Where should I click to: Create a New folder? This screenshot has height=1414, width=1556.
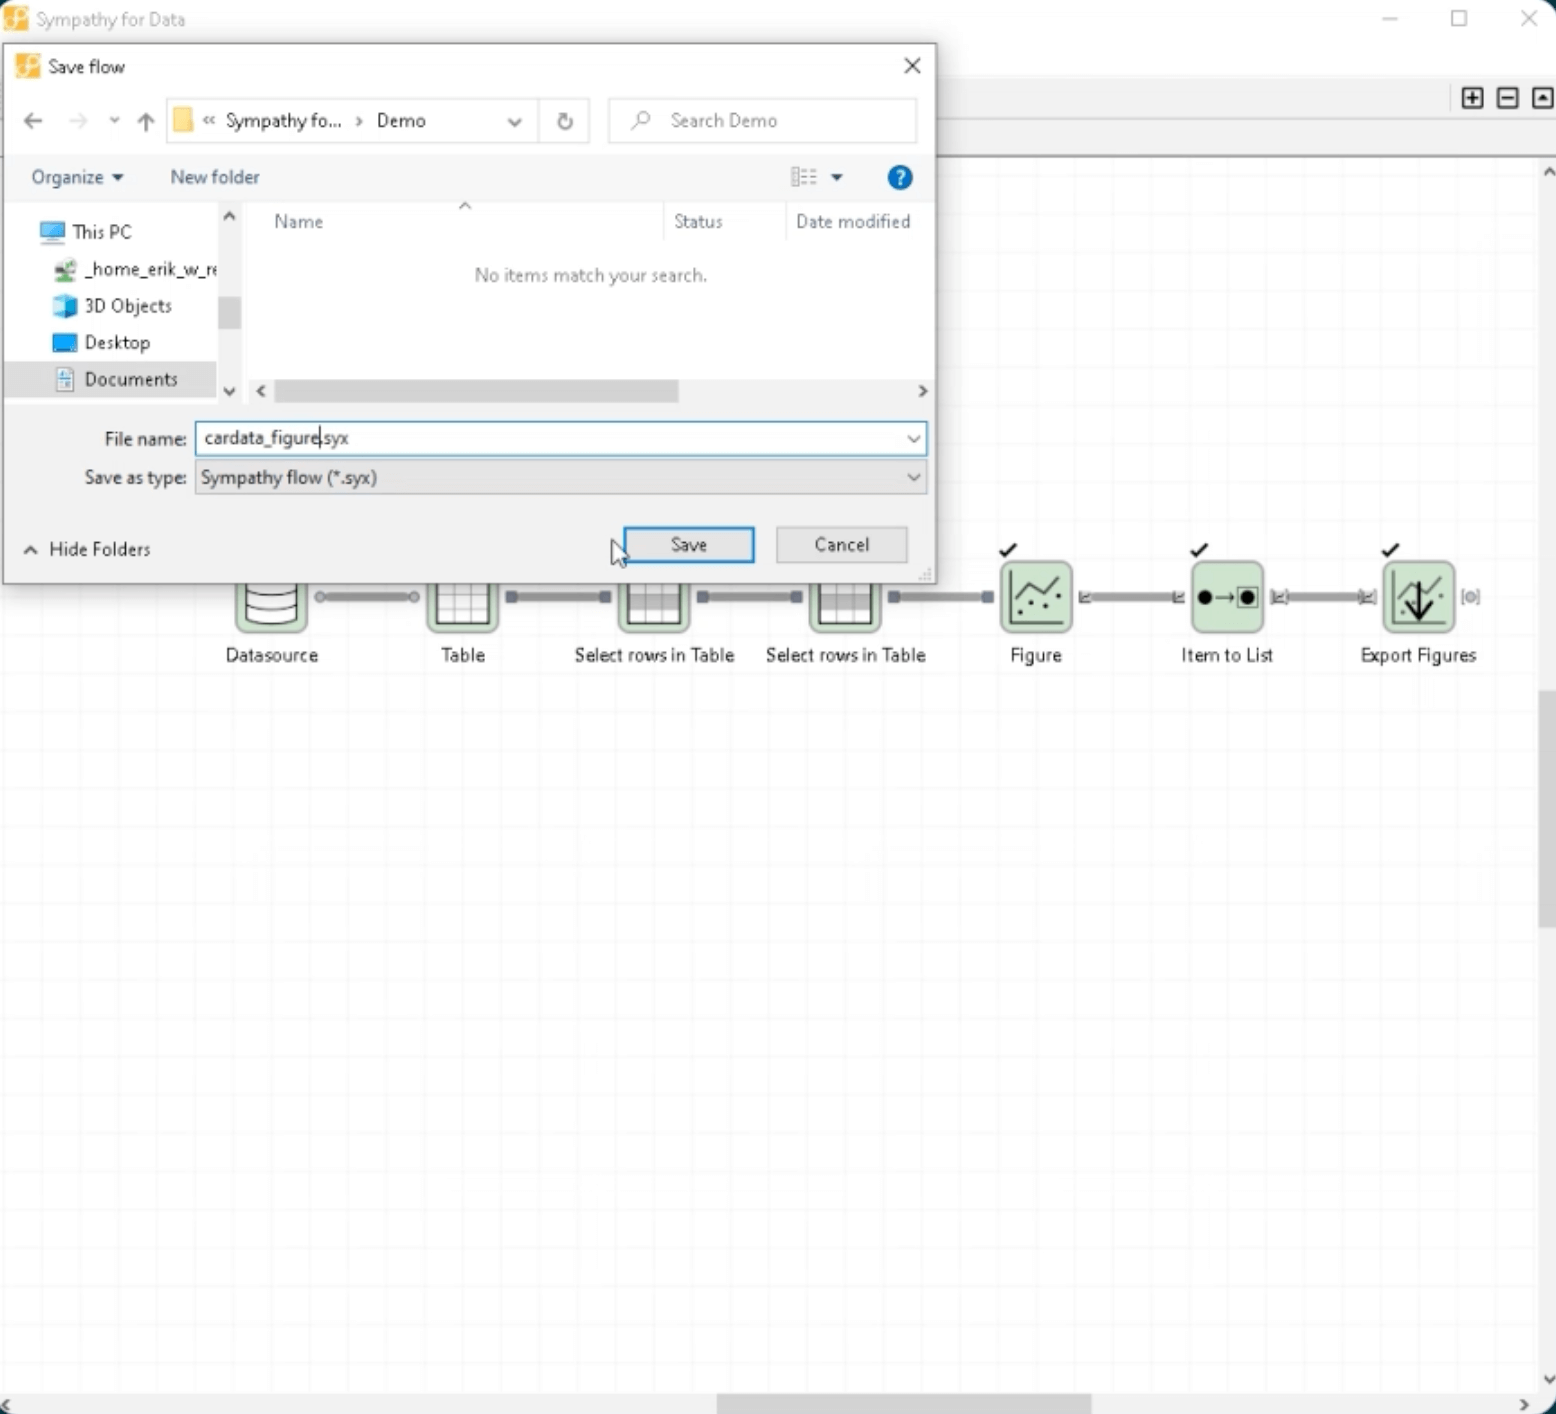point(215,177)
